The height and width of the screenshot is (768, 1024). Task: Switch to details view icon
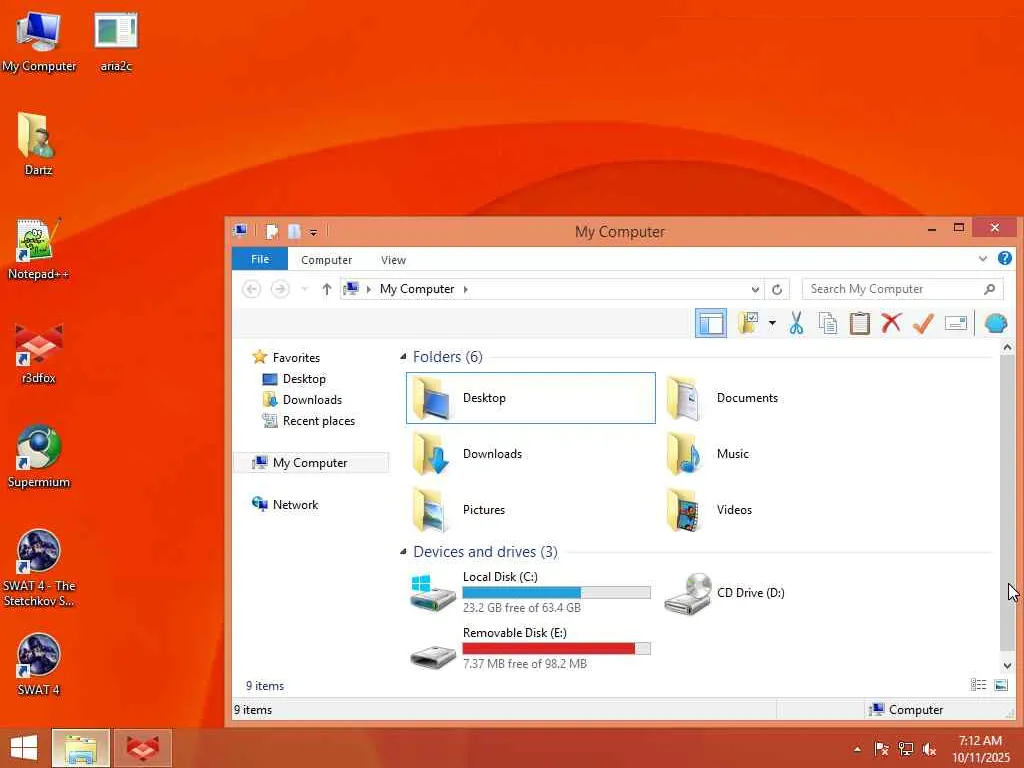(x=978, y=685)
